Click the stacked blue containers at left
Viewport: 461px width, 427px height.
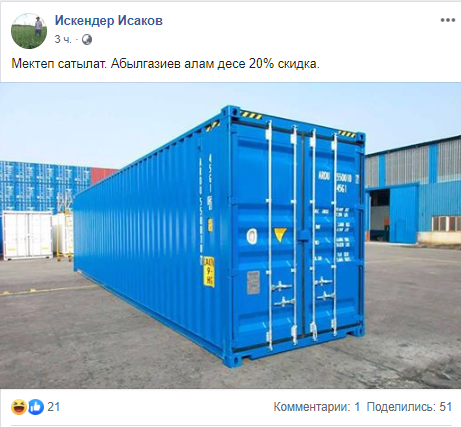coord(45,187)
